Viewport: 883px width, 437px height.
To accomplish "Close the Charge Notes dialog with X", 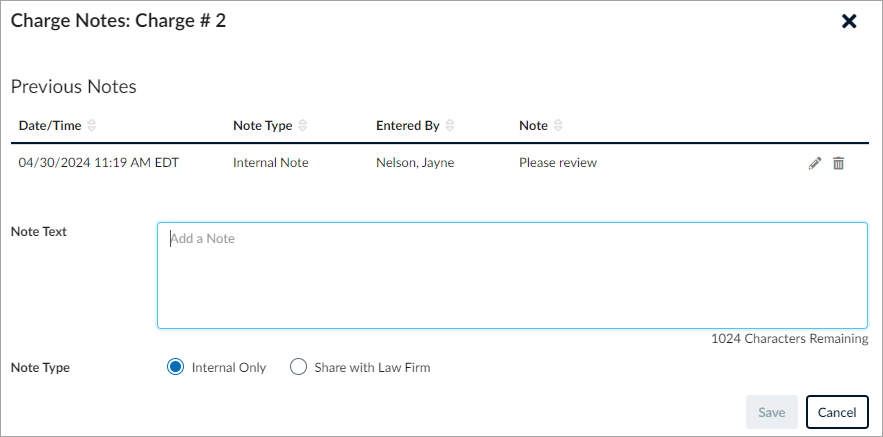I will coord(849,21).
